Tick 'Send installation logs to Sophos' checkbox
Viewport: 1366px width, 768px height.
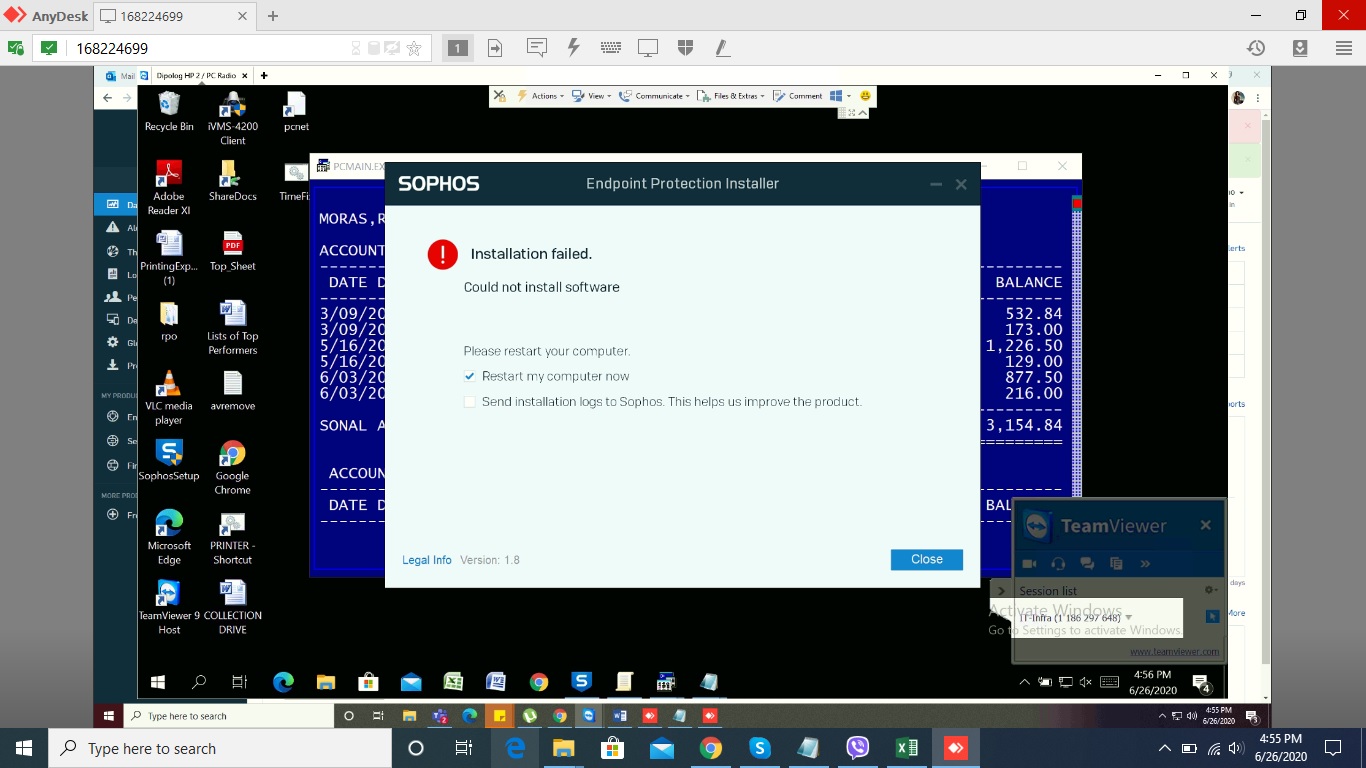470,402
